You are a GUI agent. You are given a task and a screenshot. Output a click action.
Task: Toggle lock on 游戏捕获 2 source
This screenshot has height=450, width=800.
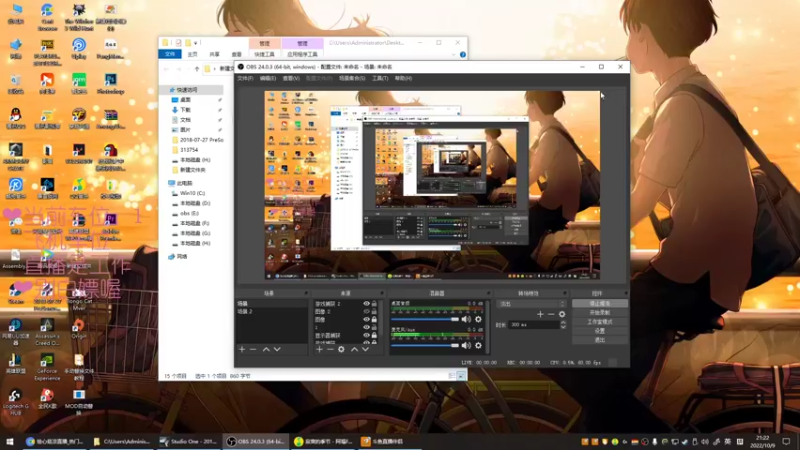374,304
